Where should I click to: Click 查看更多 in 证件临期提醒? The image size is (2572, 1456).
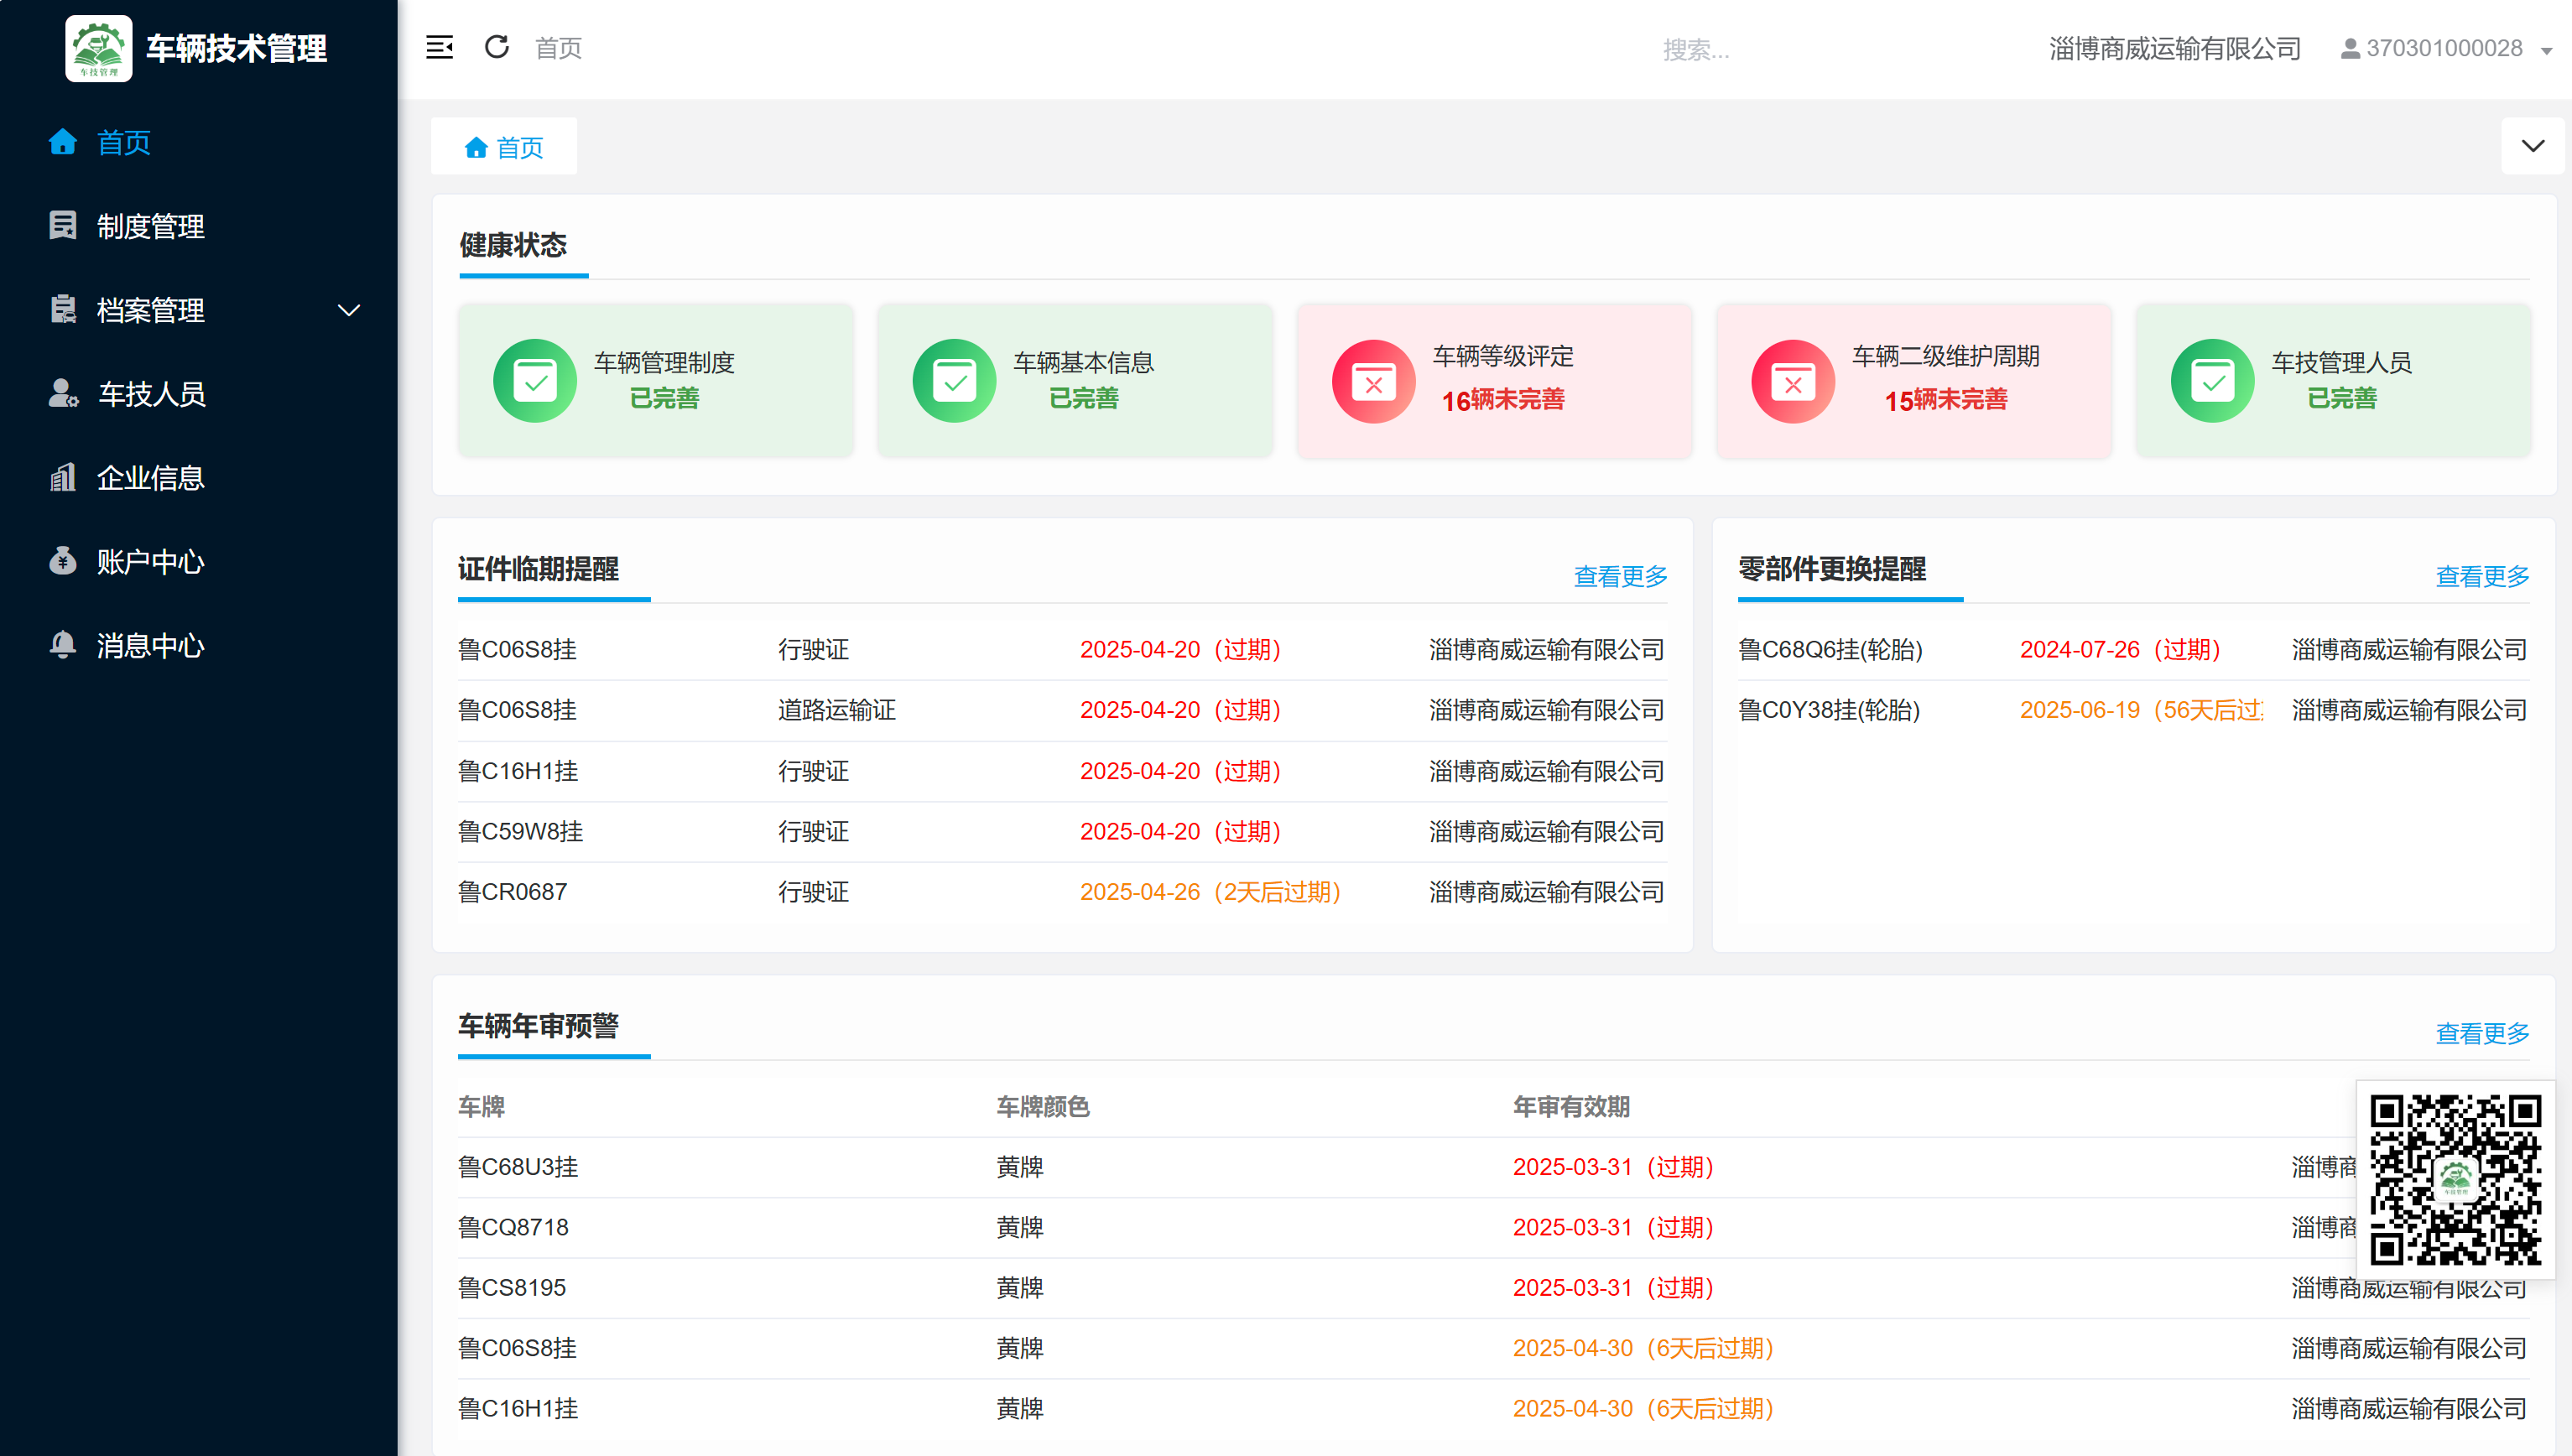[x=1620, y=576]
